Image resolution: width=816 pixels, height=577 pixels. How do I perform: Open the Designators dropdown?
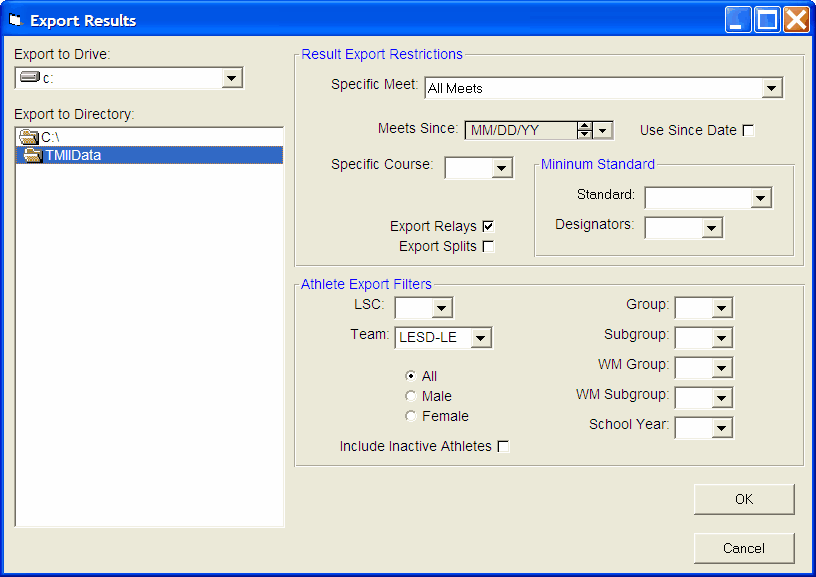pyautogui.click(x=711, y=229)
